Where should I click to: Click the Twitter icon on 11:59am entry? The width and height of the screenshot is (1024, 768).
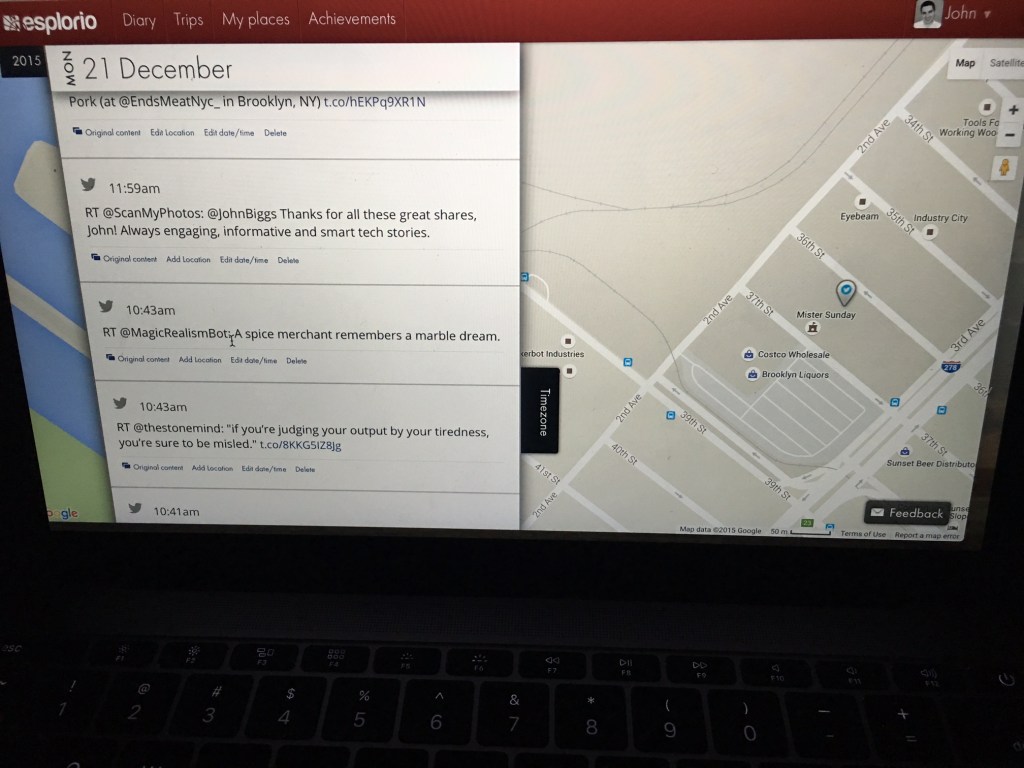click(x=89, y=185)
